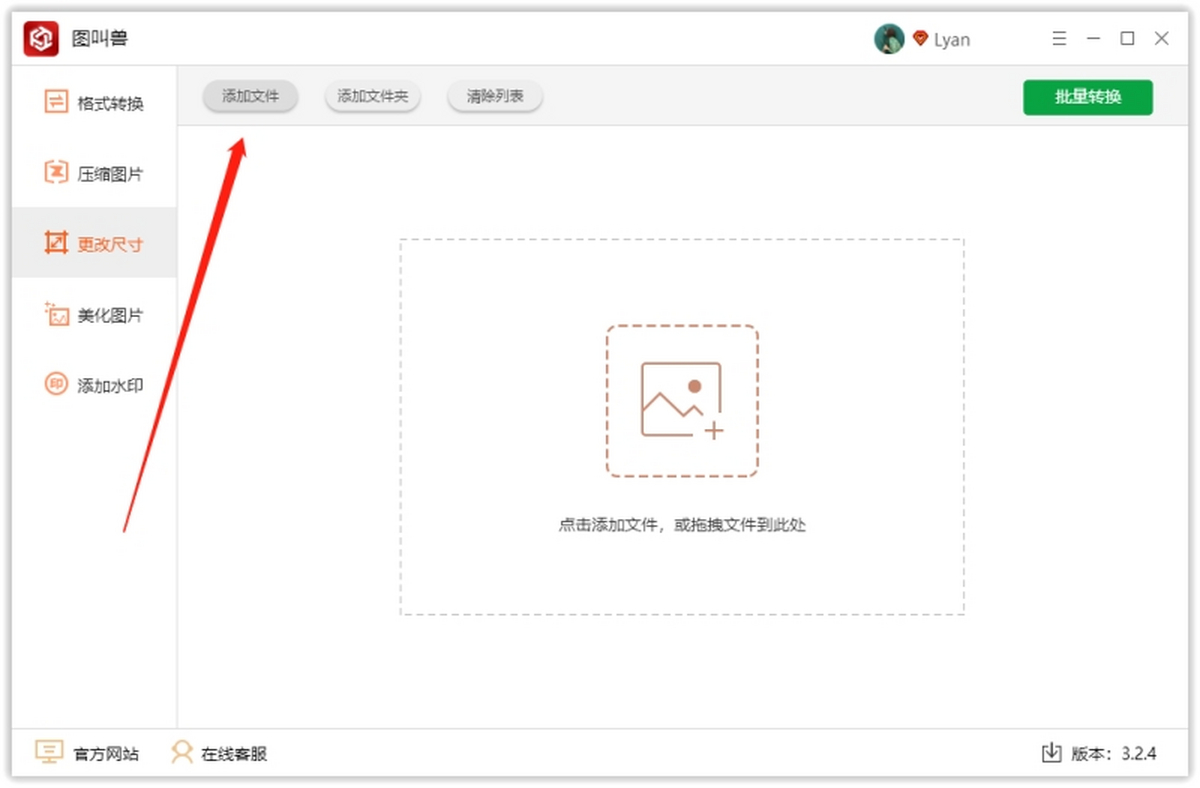
Task: Click the 添加文件夹 button
Action: tap(373, 97)
